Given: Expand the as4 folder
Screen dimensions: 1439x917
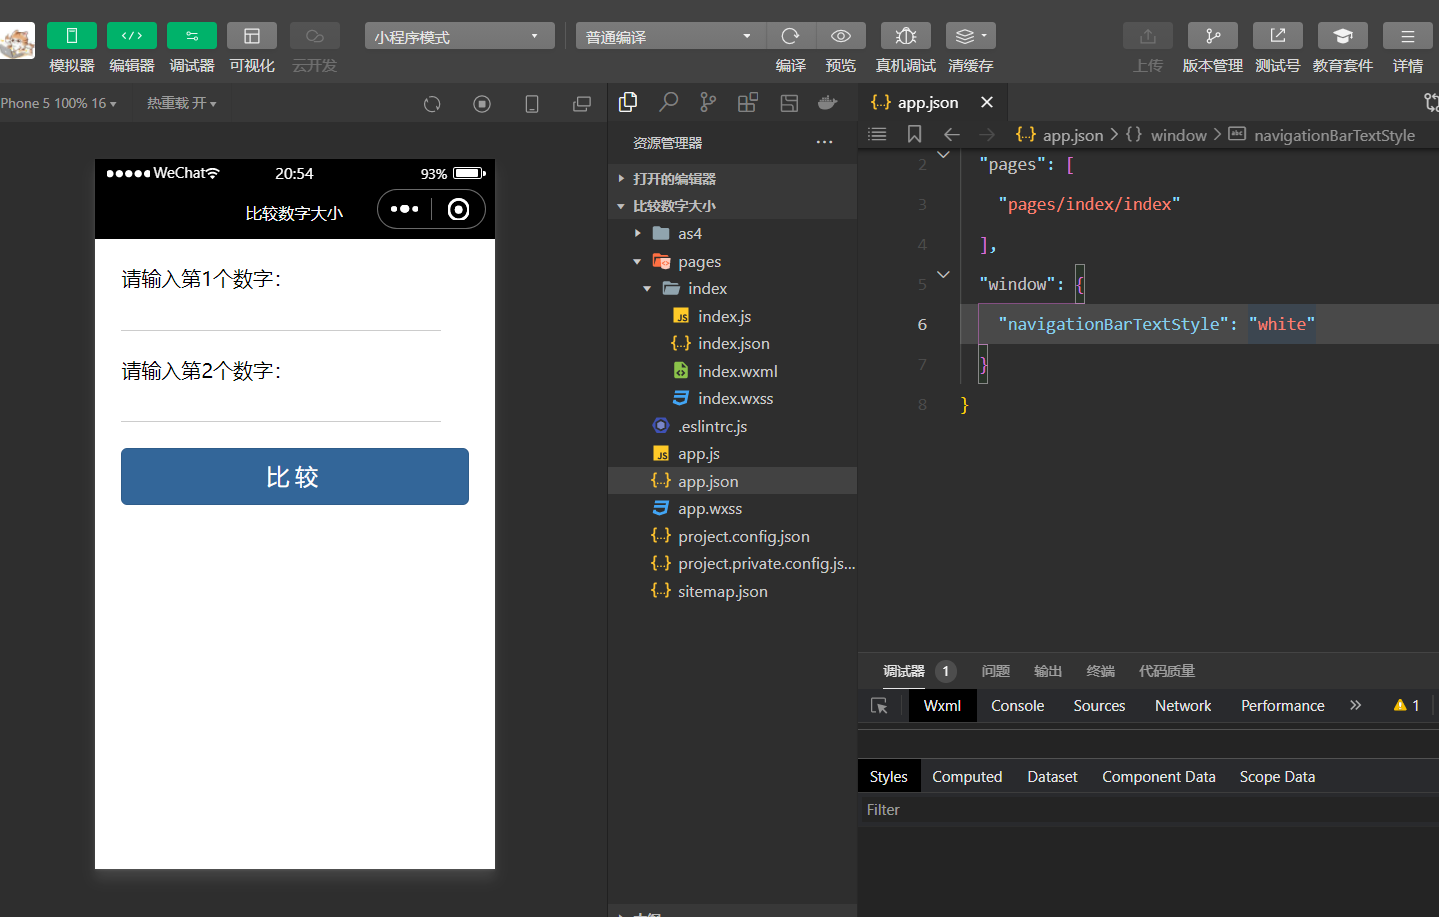Looking at the screenshot, I should pos(732,233).
